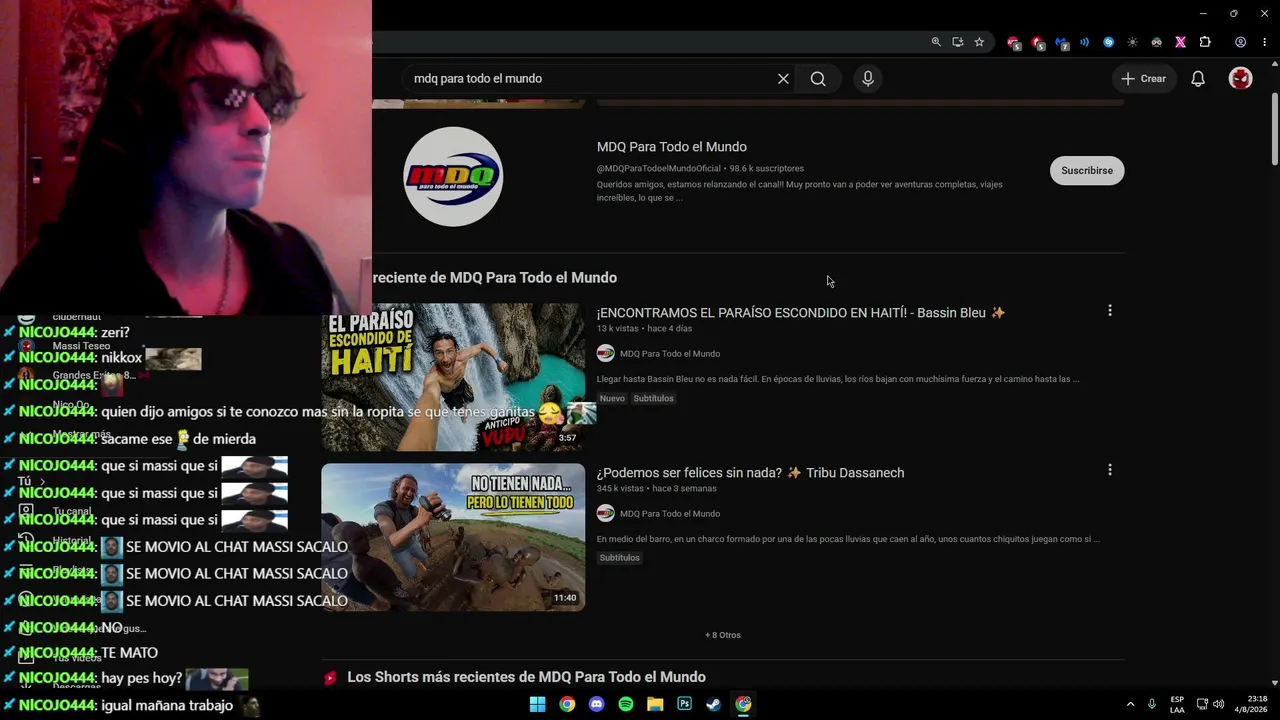Screen dimensions: 1280x720
Task: Start voice search with the microphone icon
Action: pos(867,79)
